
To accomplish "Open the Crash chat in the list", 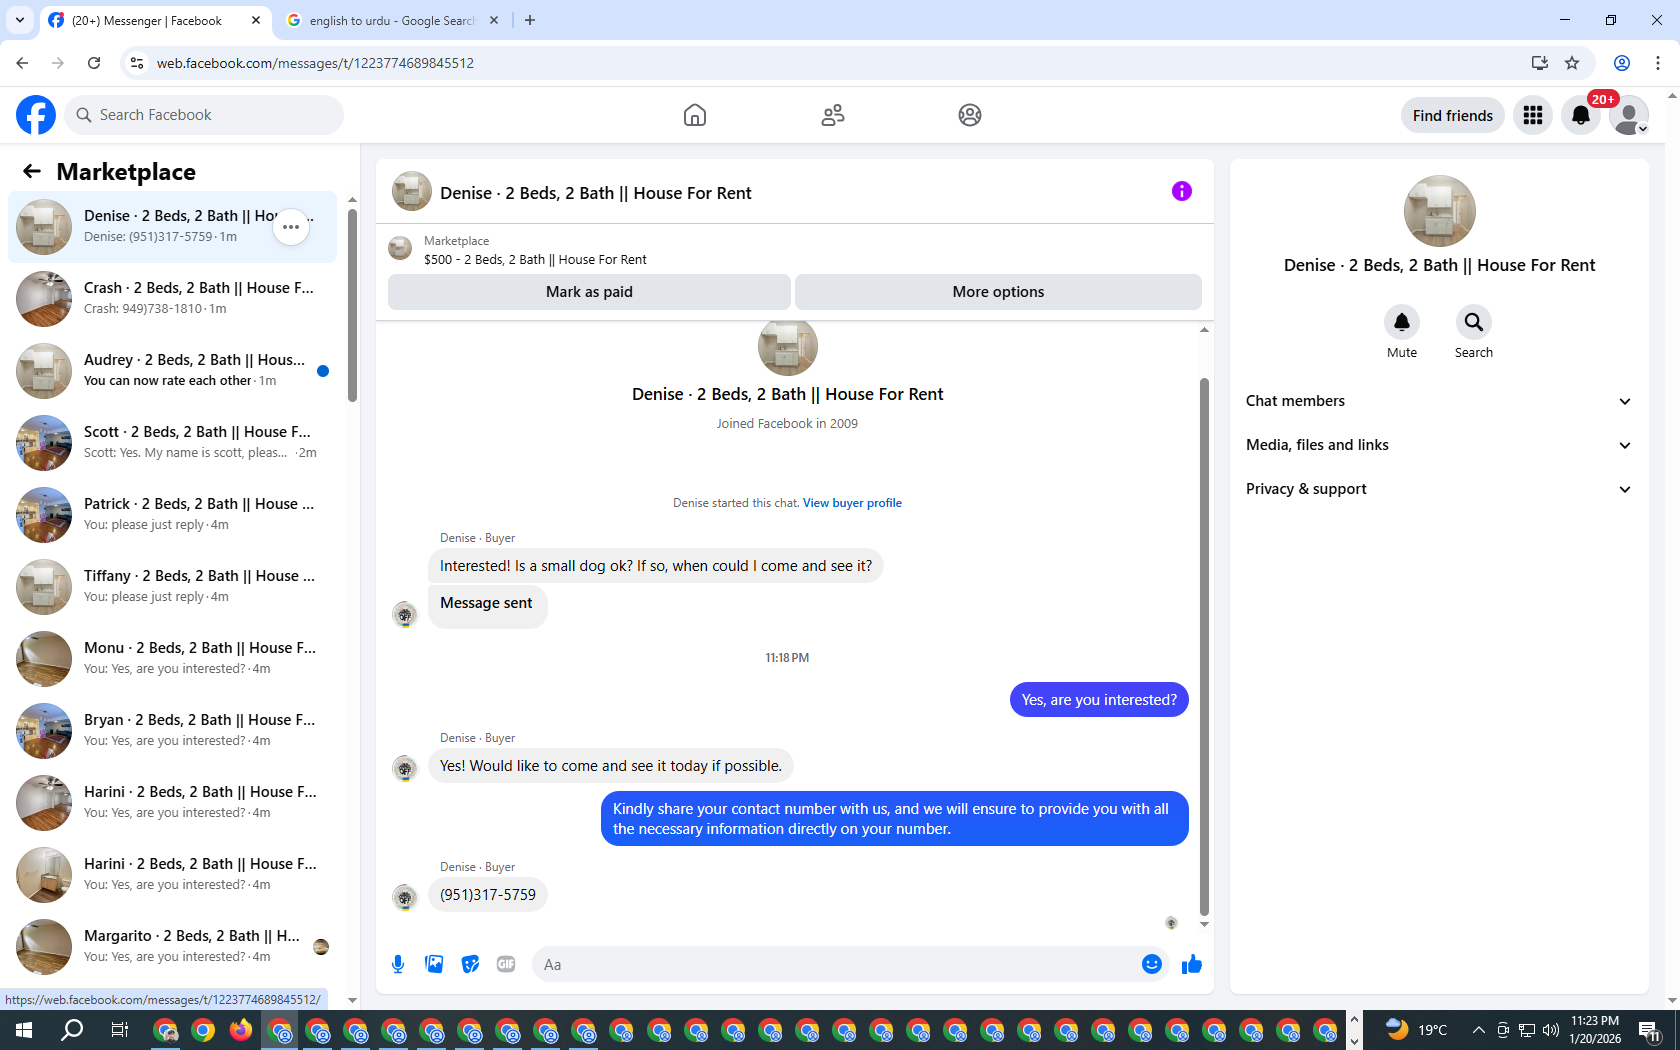I will pos(172,299).
